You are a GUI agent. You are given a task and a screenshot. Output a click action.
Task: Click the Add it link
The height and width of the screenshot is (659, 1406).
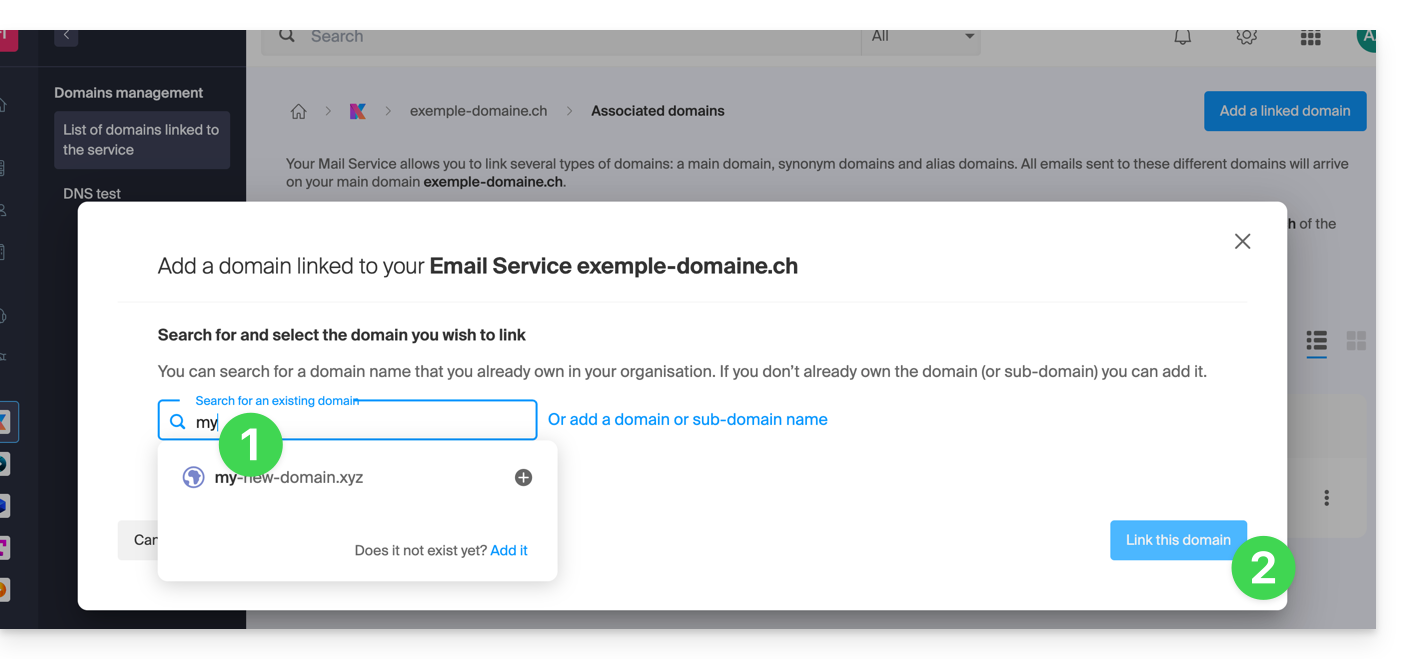(508, 550)
